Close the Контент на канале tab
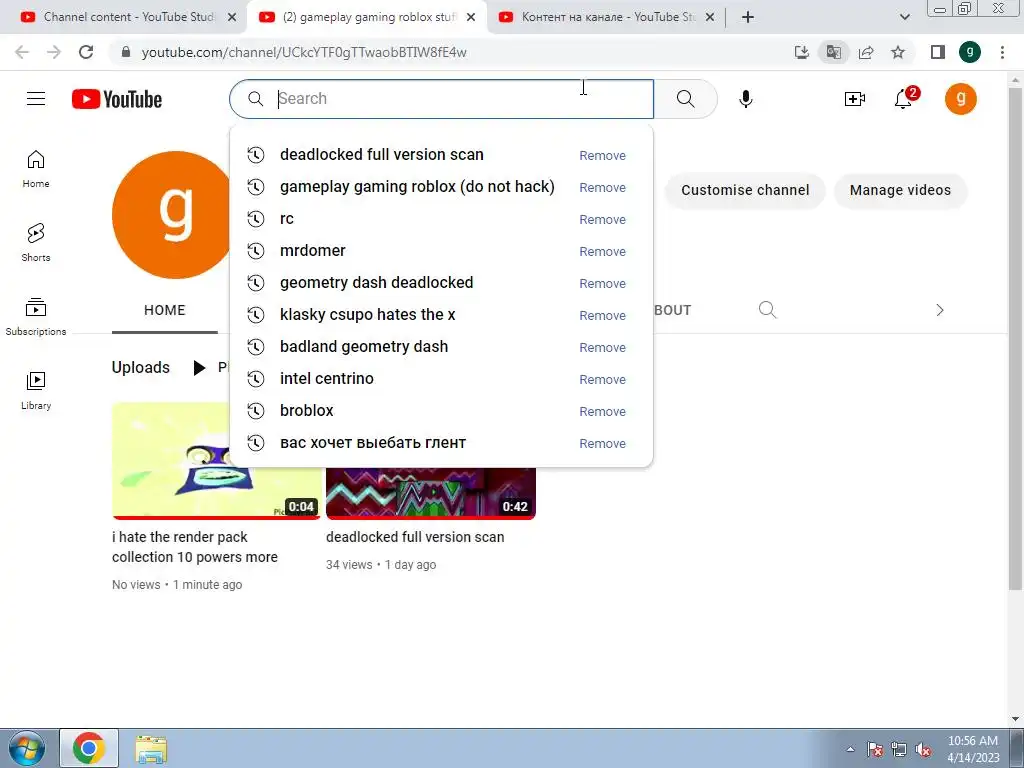This screenshot has width=1024, height=768. point(710,18)
